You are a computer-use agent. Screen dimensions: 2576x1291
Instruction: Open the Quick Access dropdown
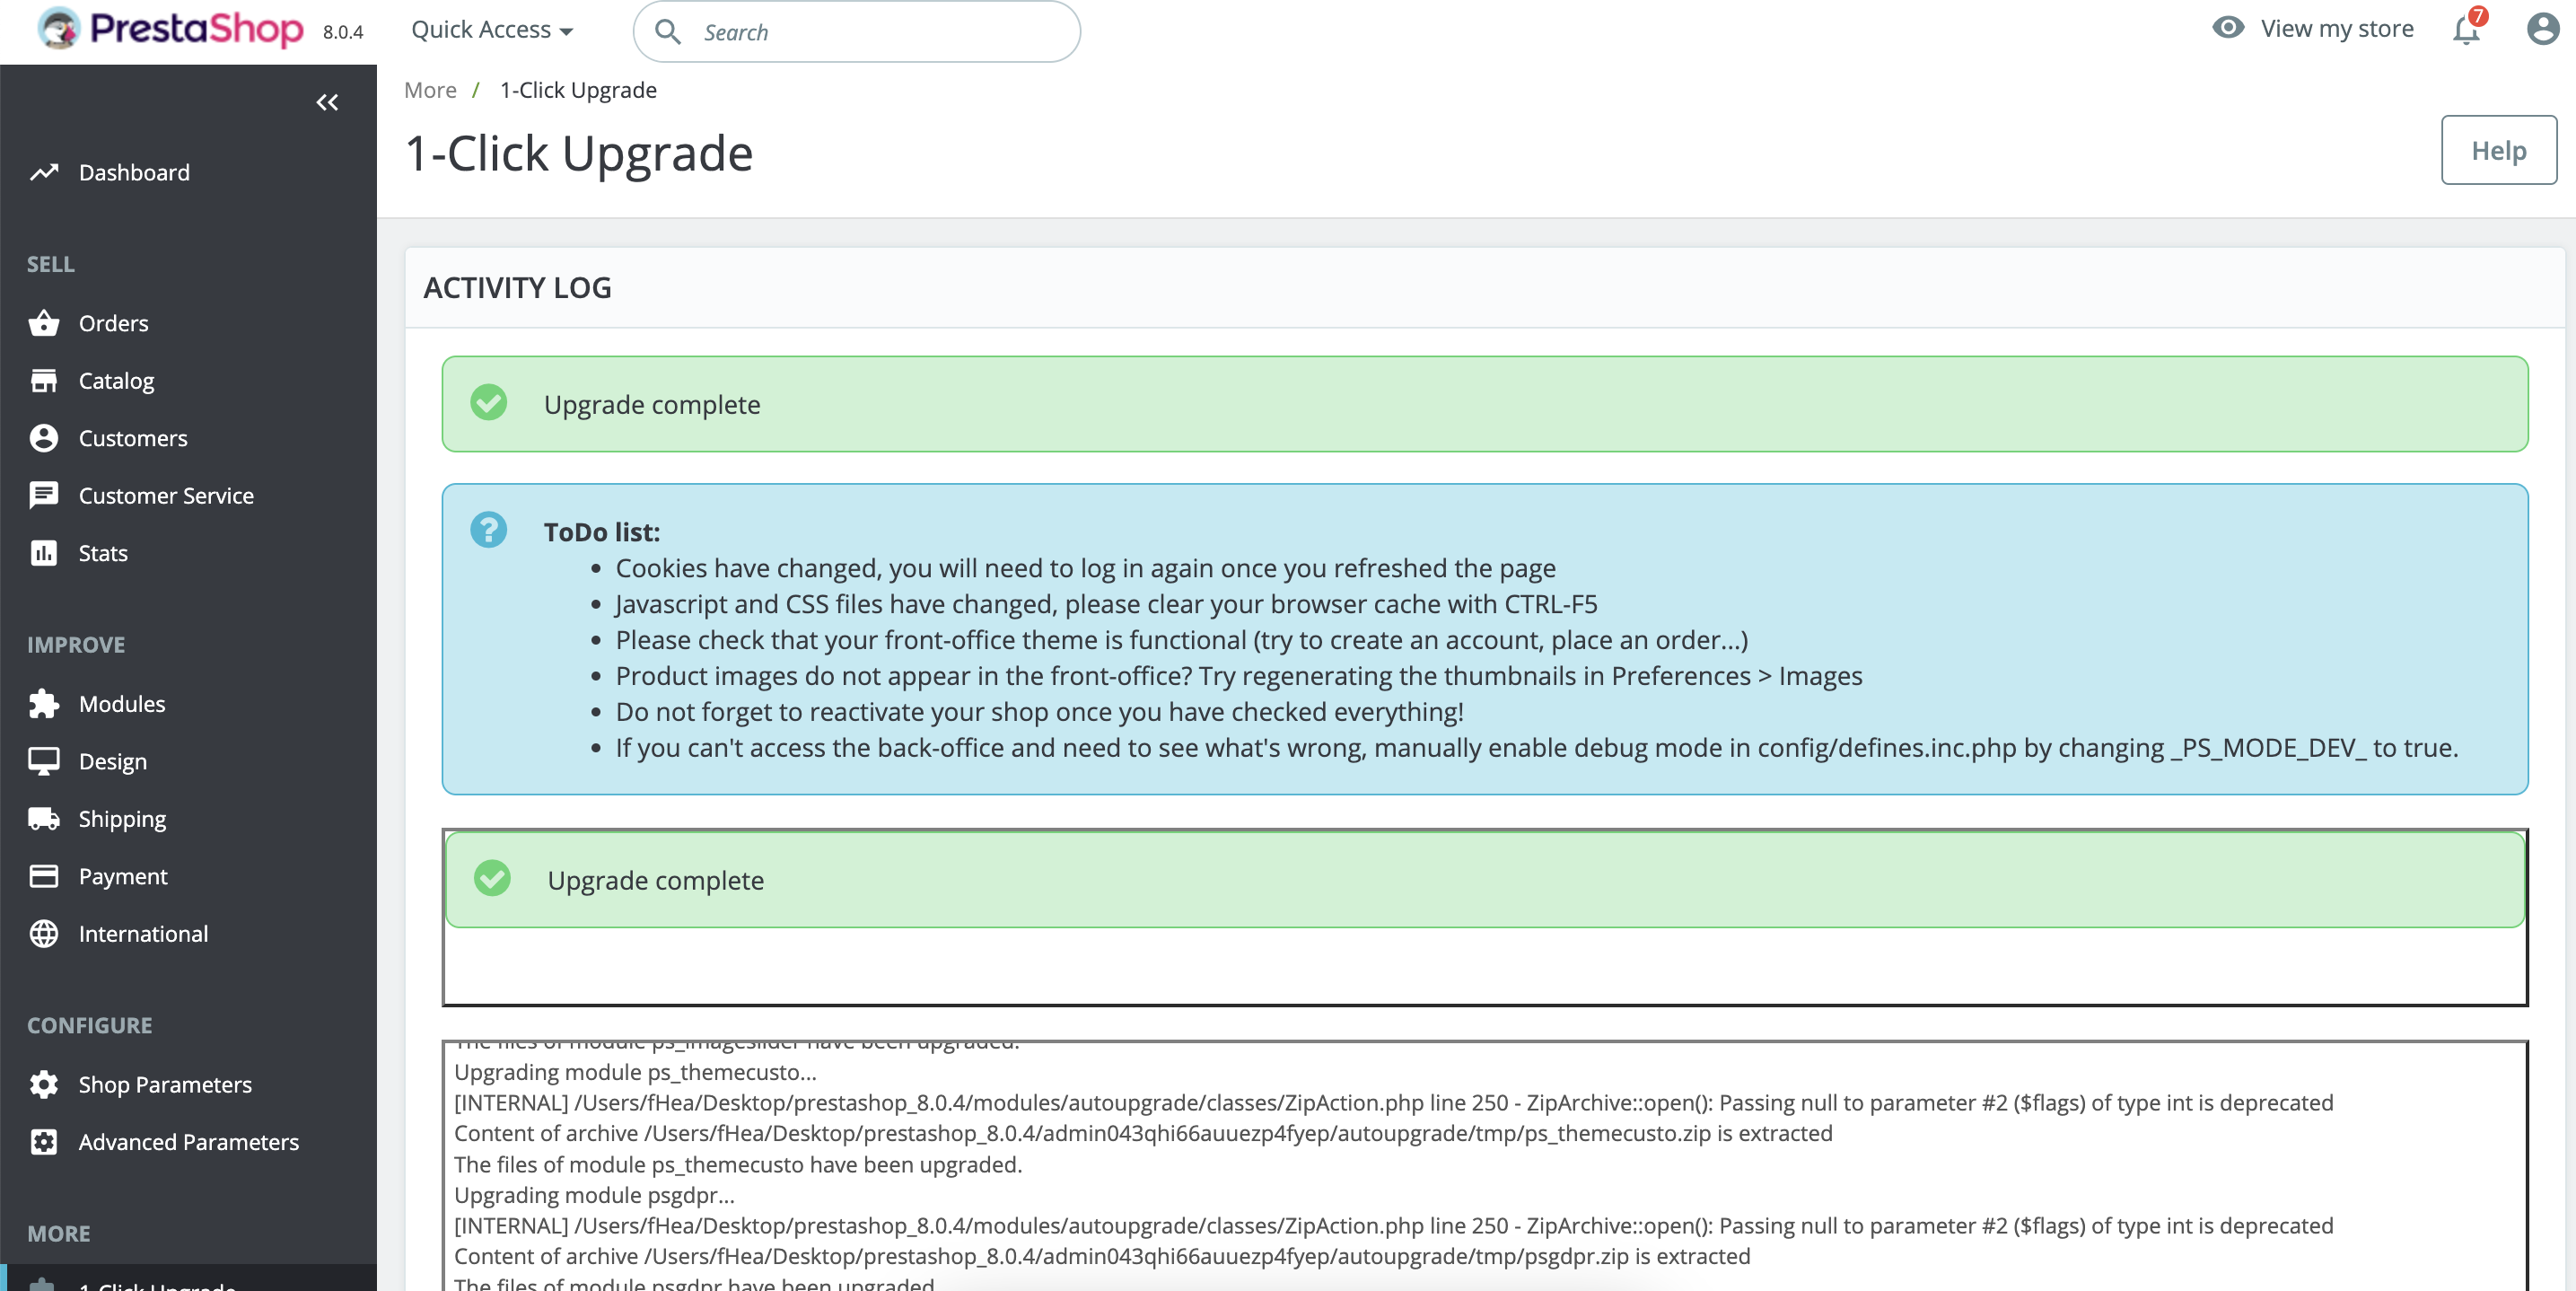(491, 29)
